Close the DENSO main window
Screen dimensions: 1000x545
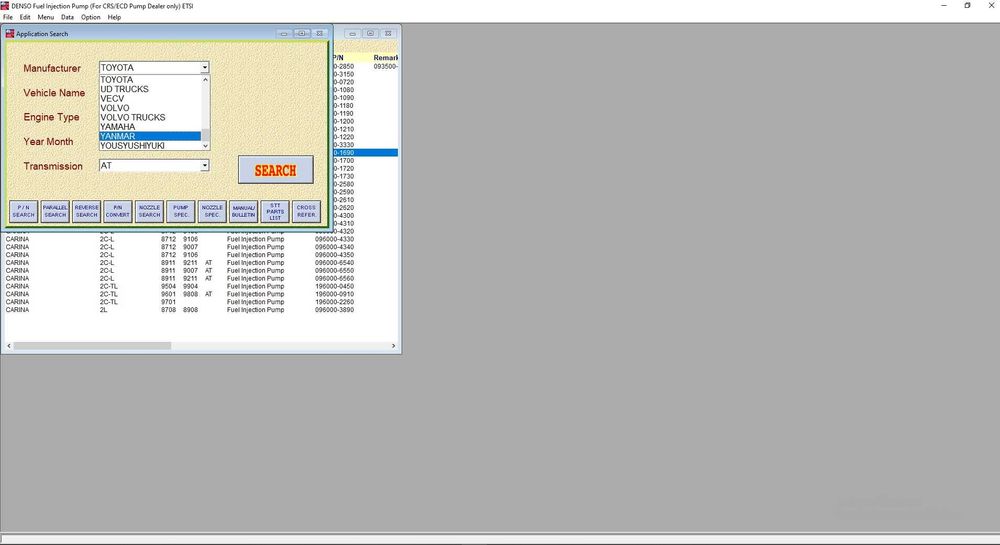(991, 6)
